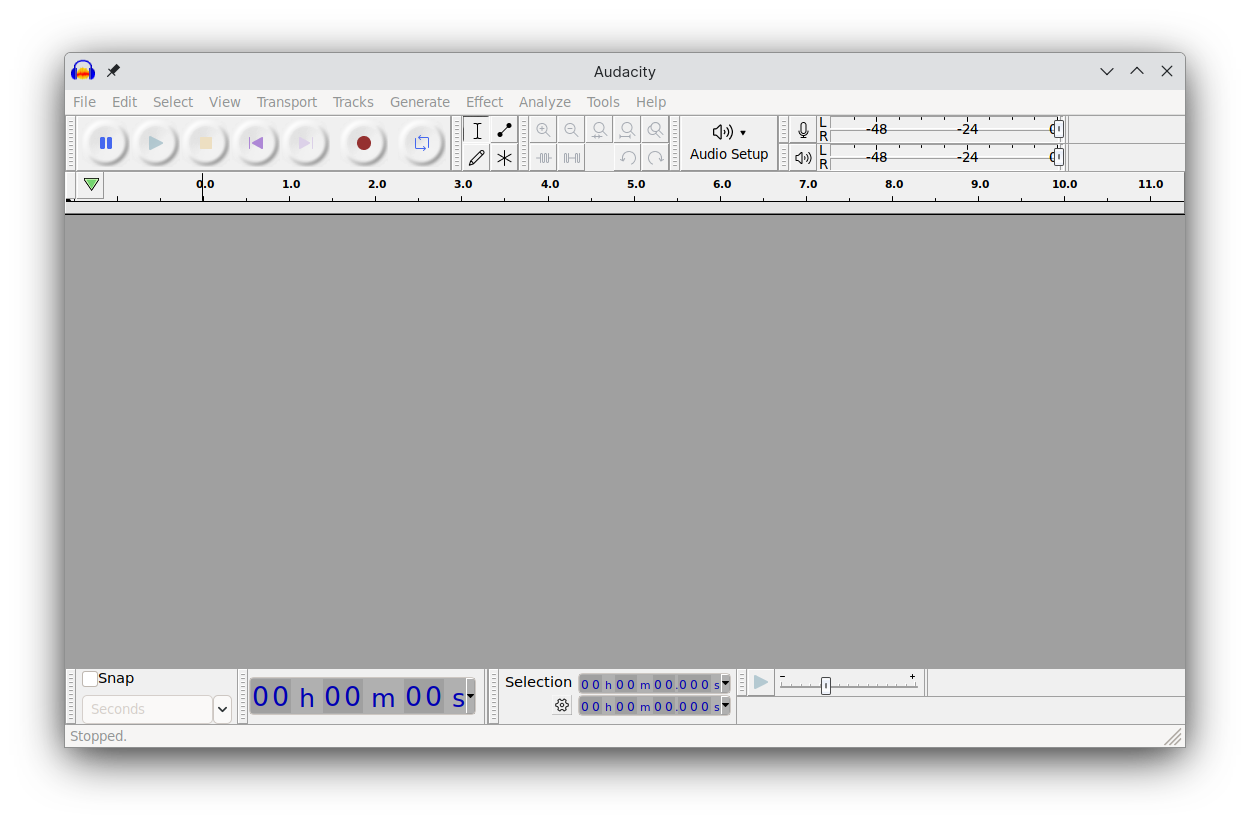Open the Seconds snap unit dropdown
The width and height of the screenshot is (1250, 824).
(x=222, y=709)
